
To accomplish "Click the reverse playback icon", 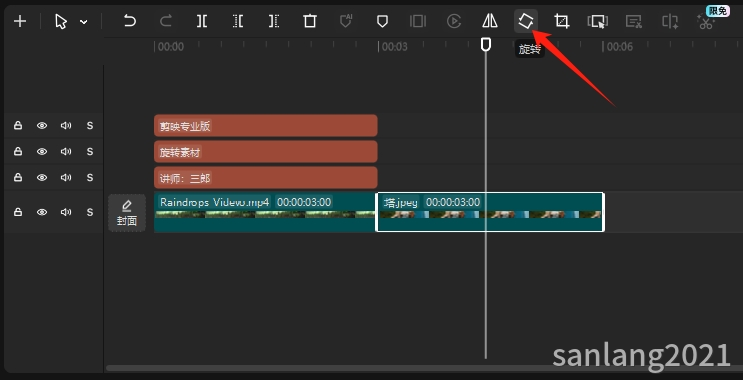I will click(x=454, y=21).
